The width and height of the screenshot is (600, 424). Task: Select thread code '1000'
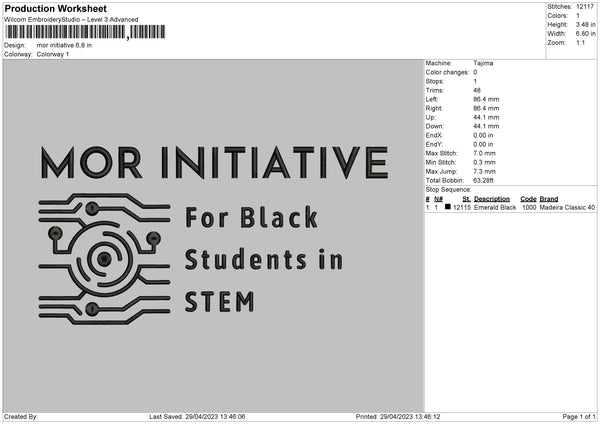[529, 207]
